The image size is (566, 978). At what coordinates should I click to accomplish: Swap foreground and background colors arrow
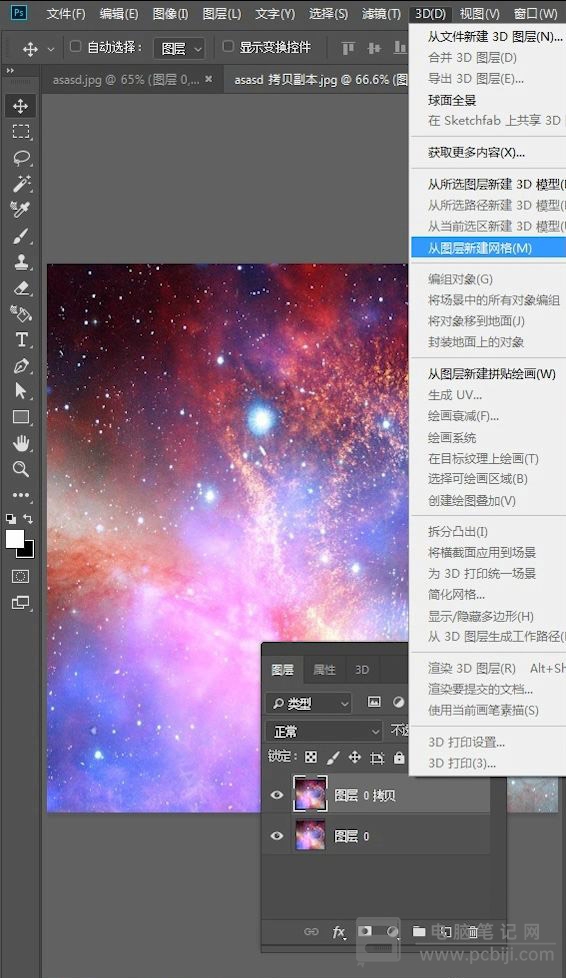28,519
